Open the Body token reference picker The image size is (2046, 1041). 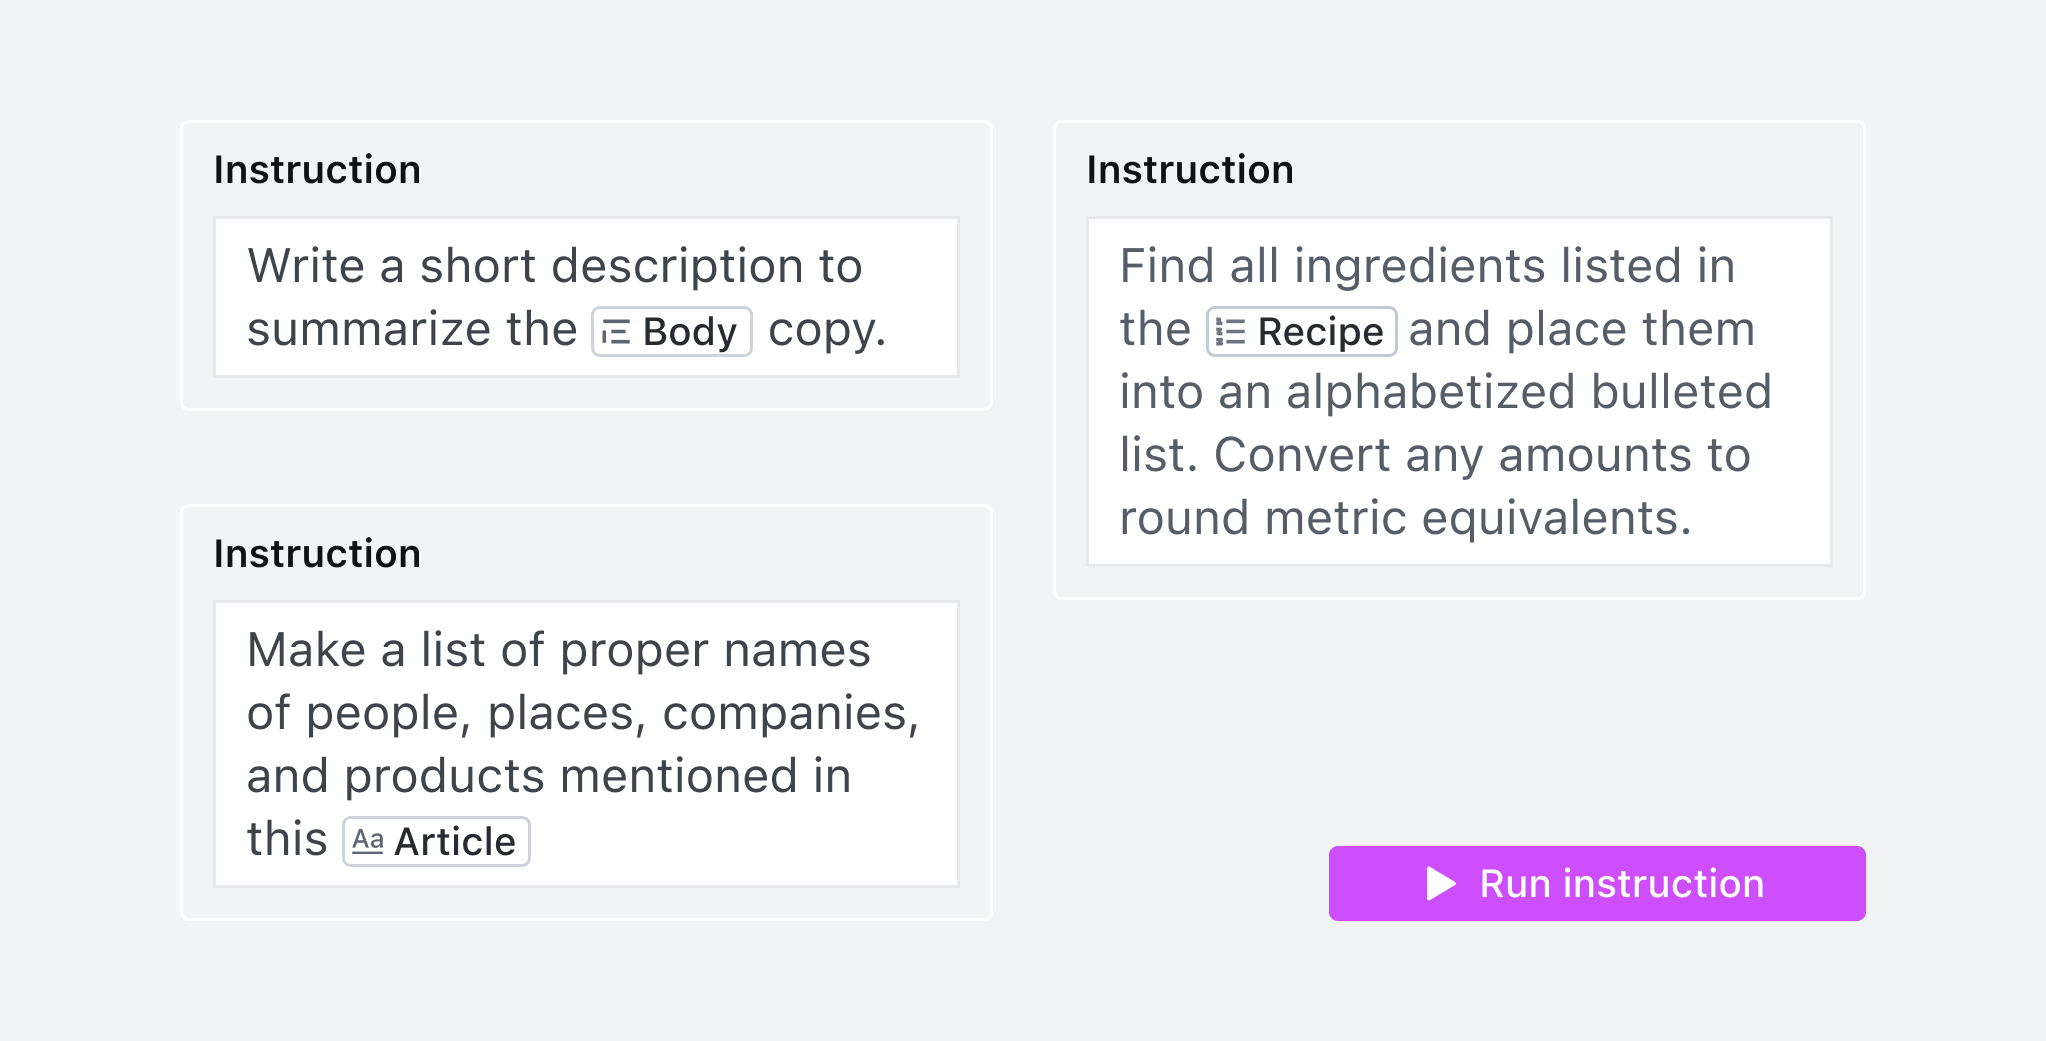(671, 330)
